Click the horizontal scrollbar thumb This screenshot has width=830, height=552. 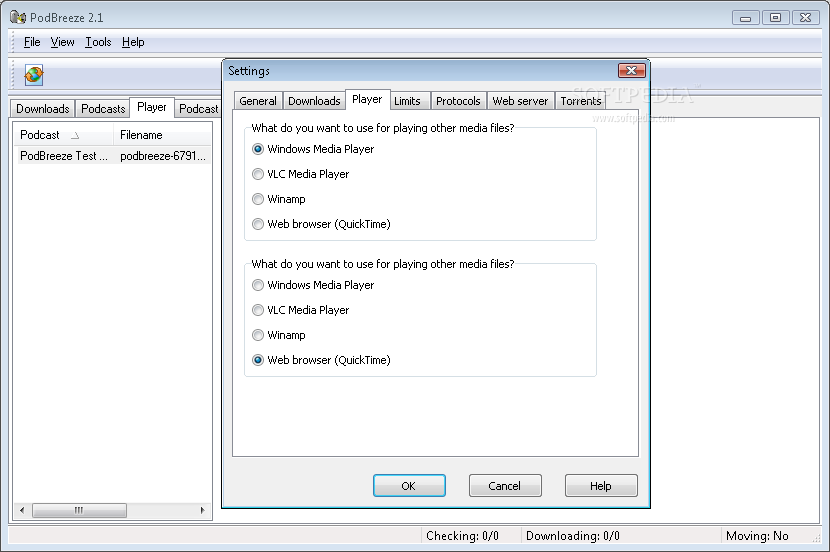[x=79, y=510]
